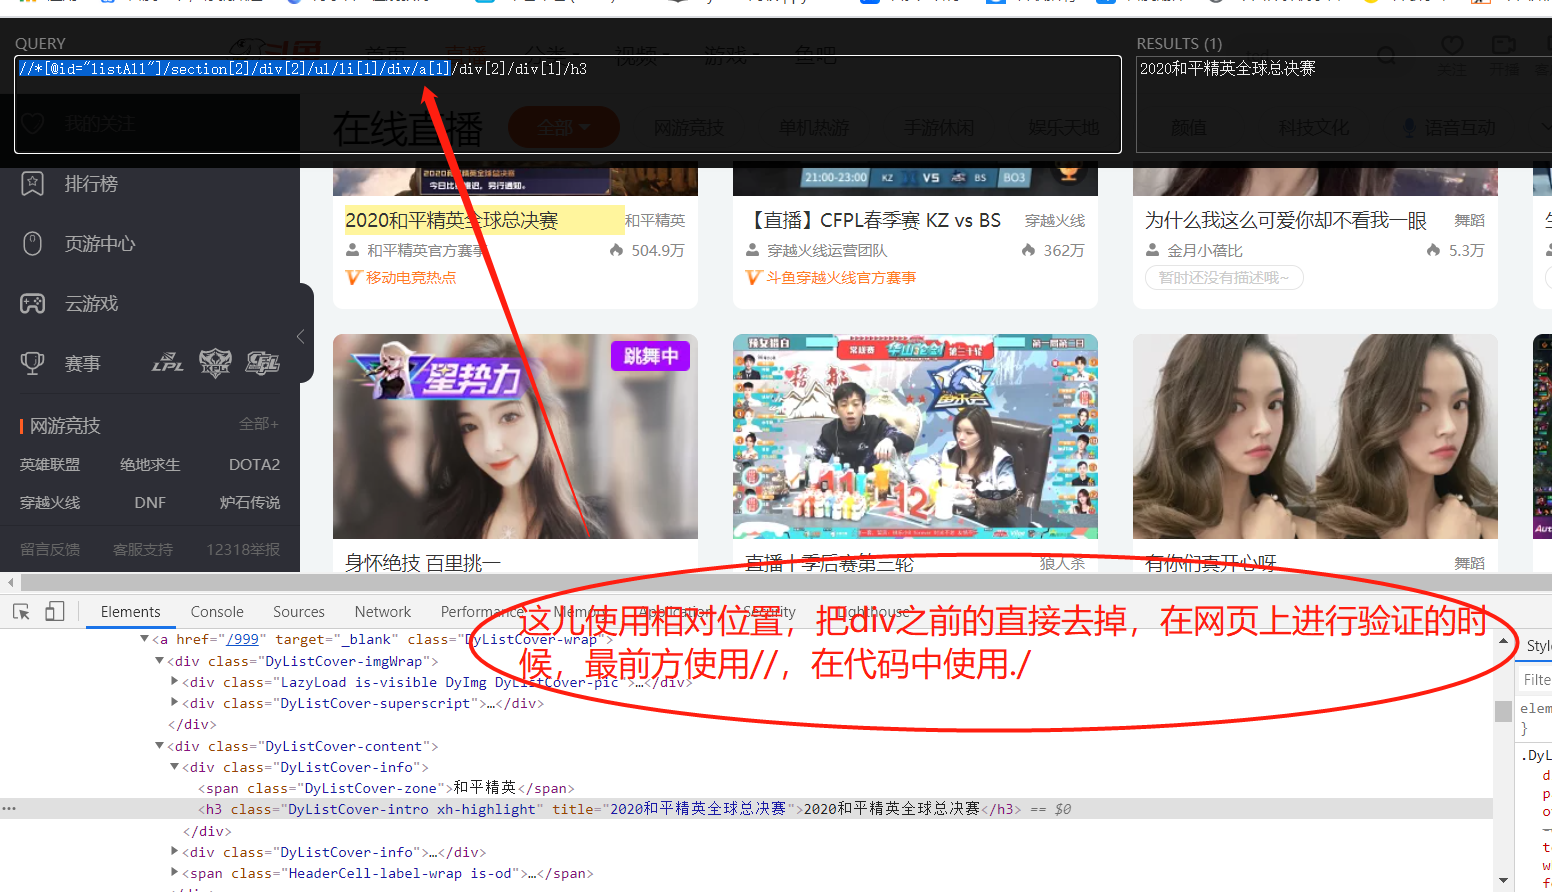Open the 英雄联盟 game link
Viewport: 1552px width, 892px height.
tap(50, 465)
